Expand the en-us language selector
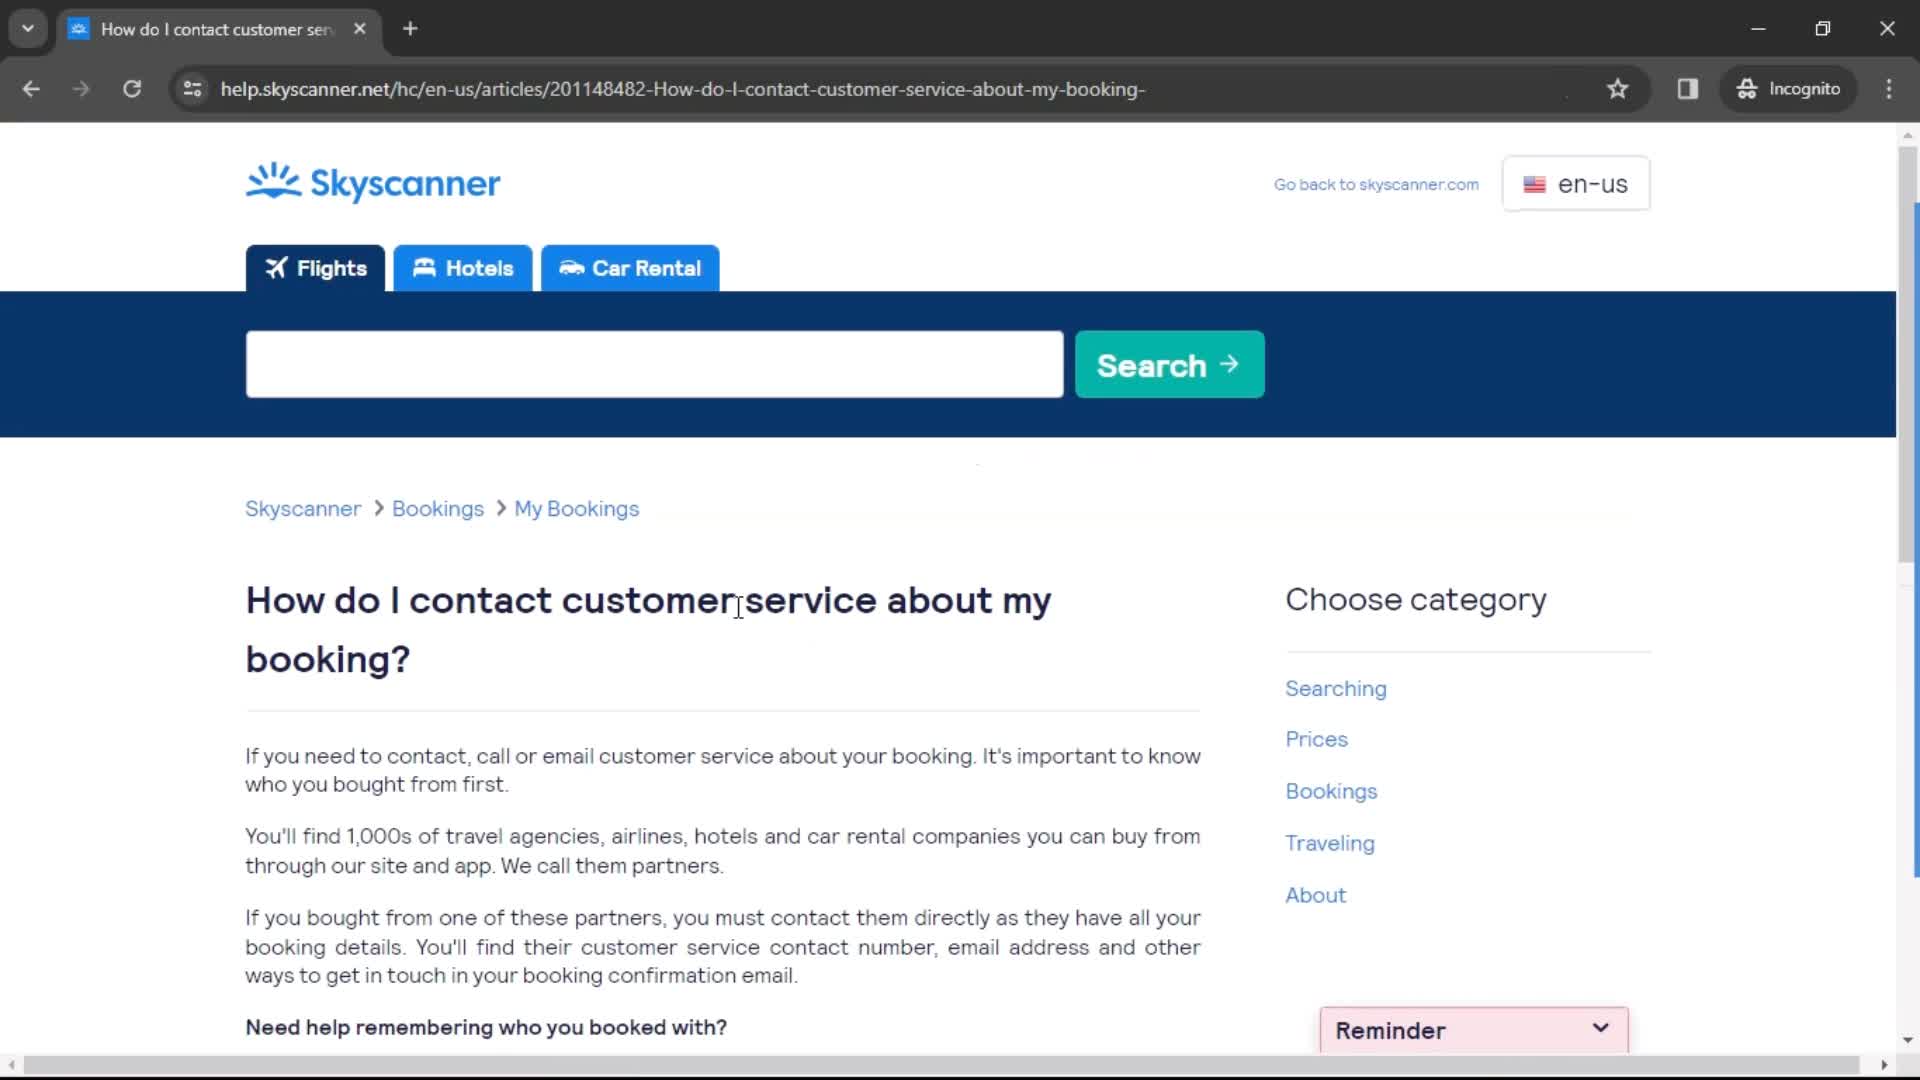This screenshot has width=1920, height=1080. click(x=1576, y=183)
